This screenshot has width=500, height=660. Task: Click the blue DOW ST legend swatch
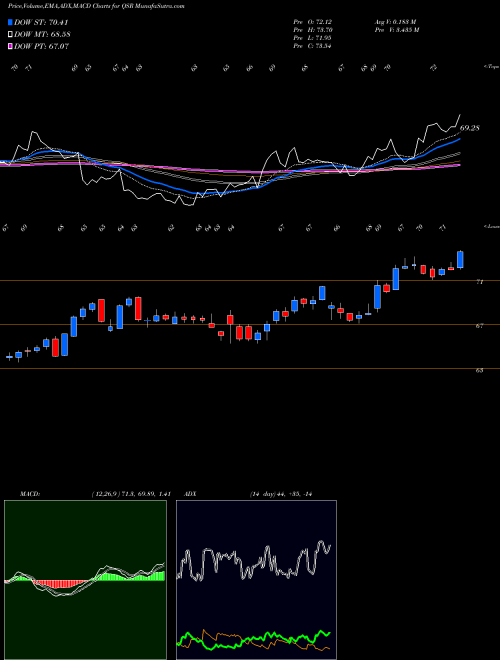11,23
